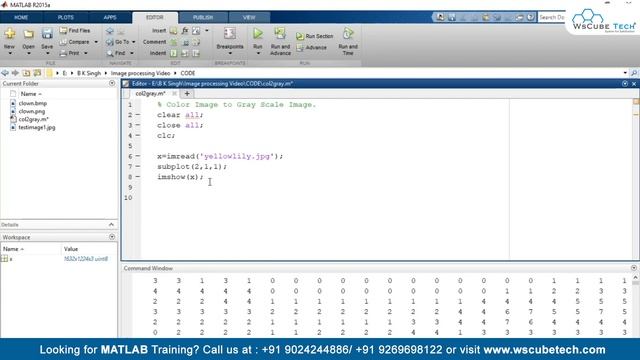Screen dimensions: 640x360
Task: Switch to the PLOTS tab
Action: coord(66,18)
